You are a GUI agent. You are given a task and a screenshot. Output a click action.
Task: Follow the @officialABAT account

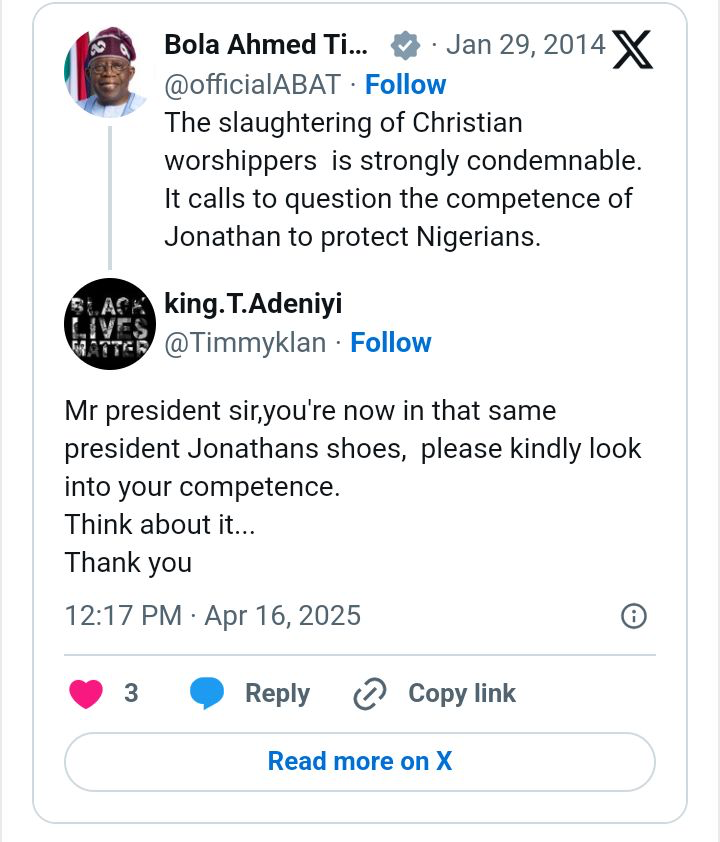(x=405, y=85)
